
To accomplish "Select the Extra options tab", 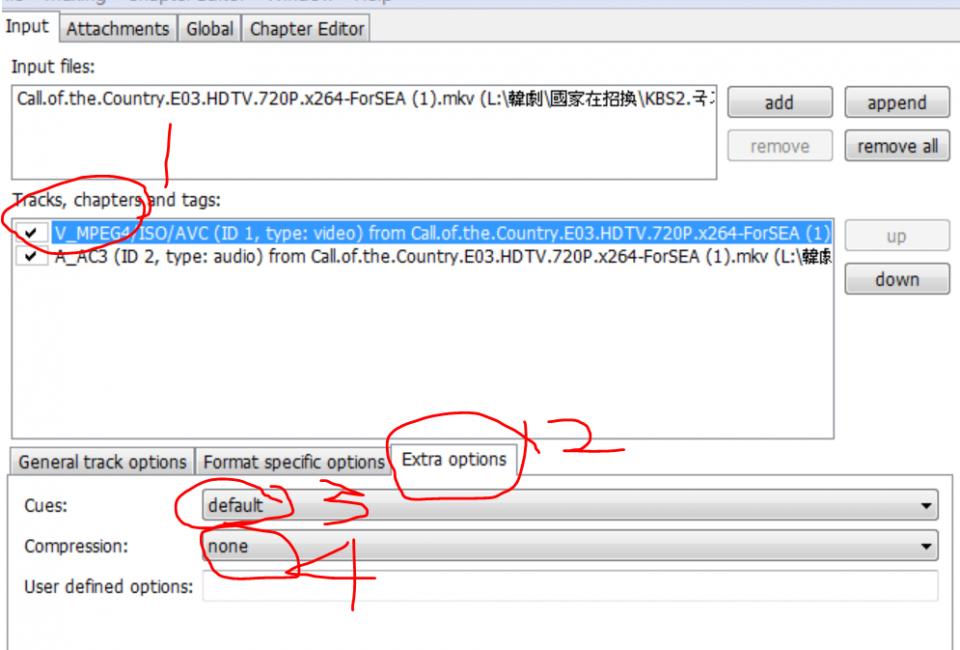I will pos(454,459).
